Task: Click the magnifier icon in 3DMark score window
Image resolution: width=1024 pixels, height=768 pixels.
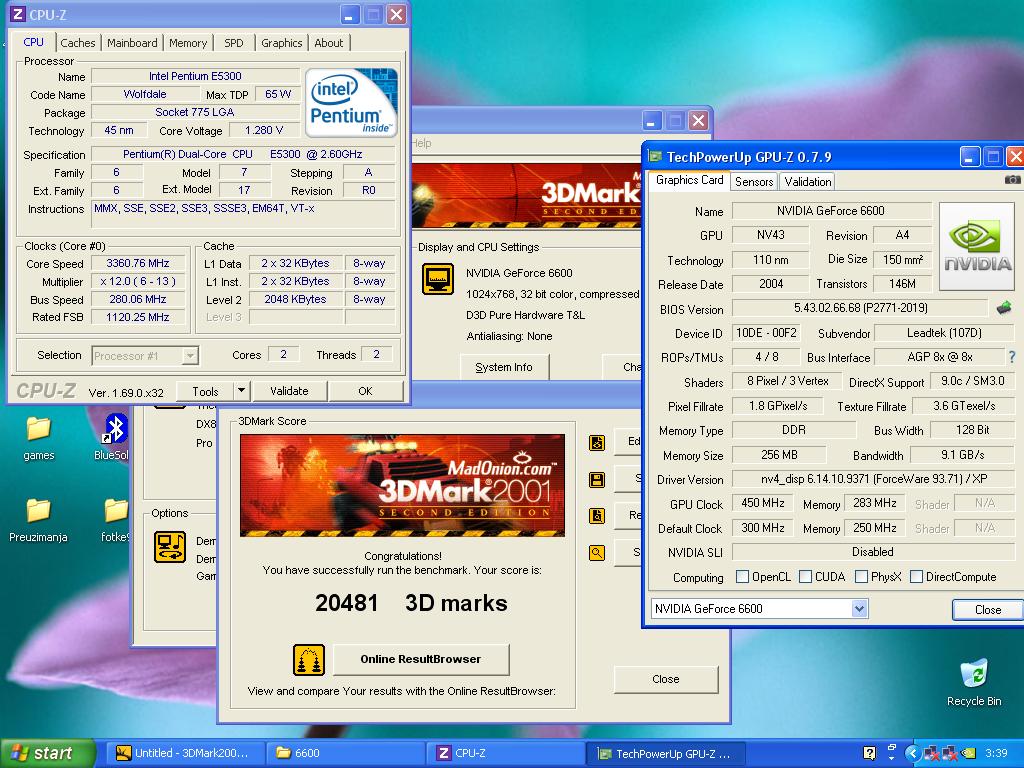Action: point(597,553)
